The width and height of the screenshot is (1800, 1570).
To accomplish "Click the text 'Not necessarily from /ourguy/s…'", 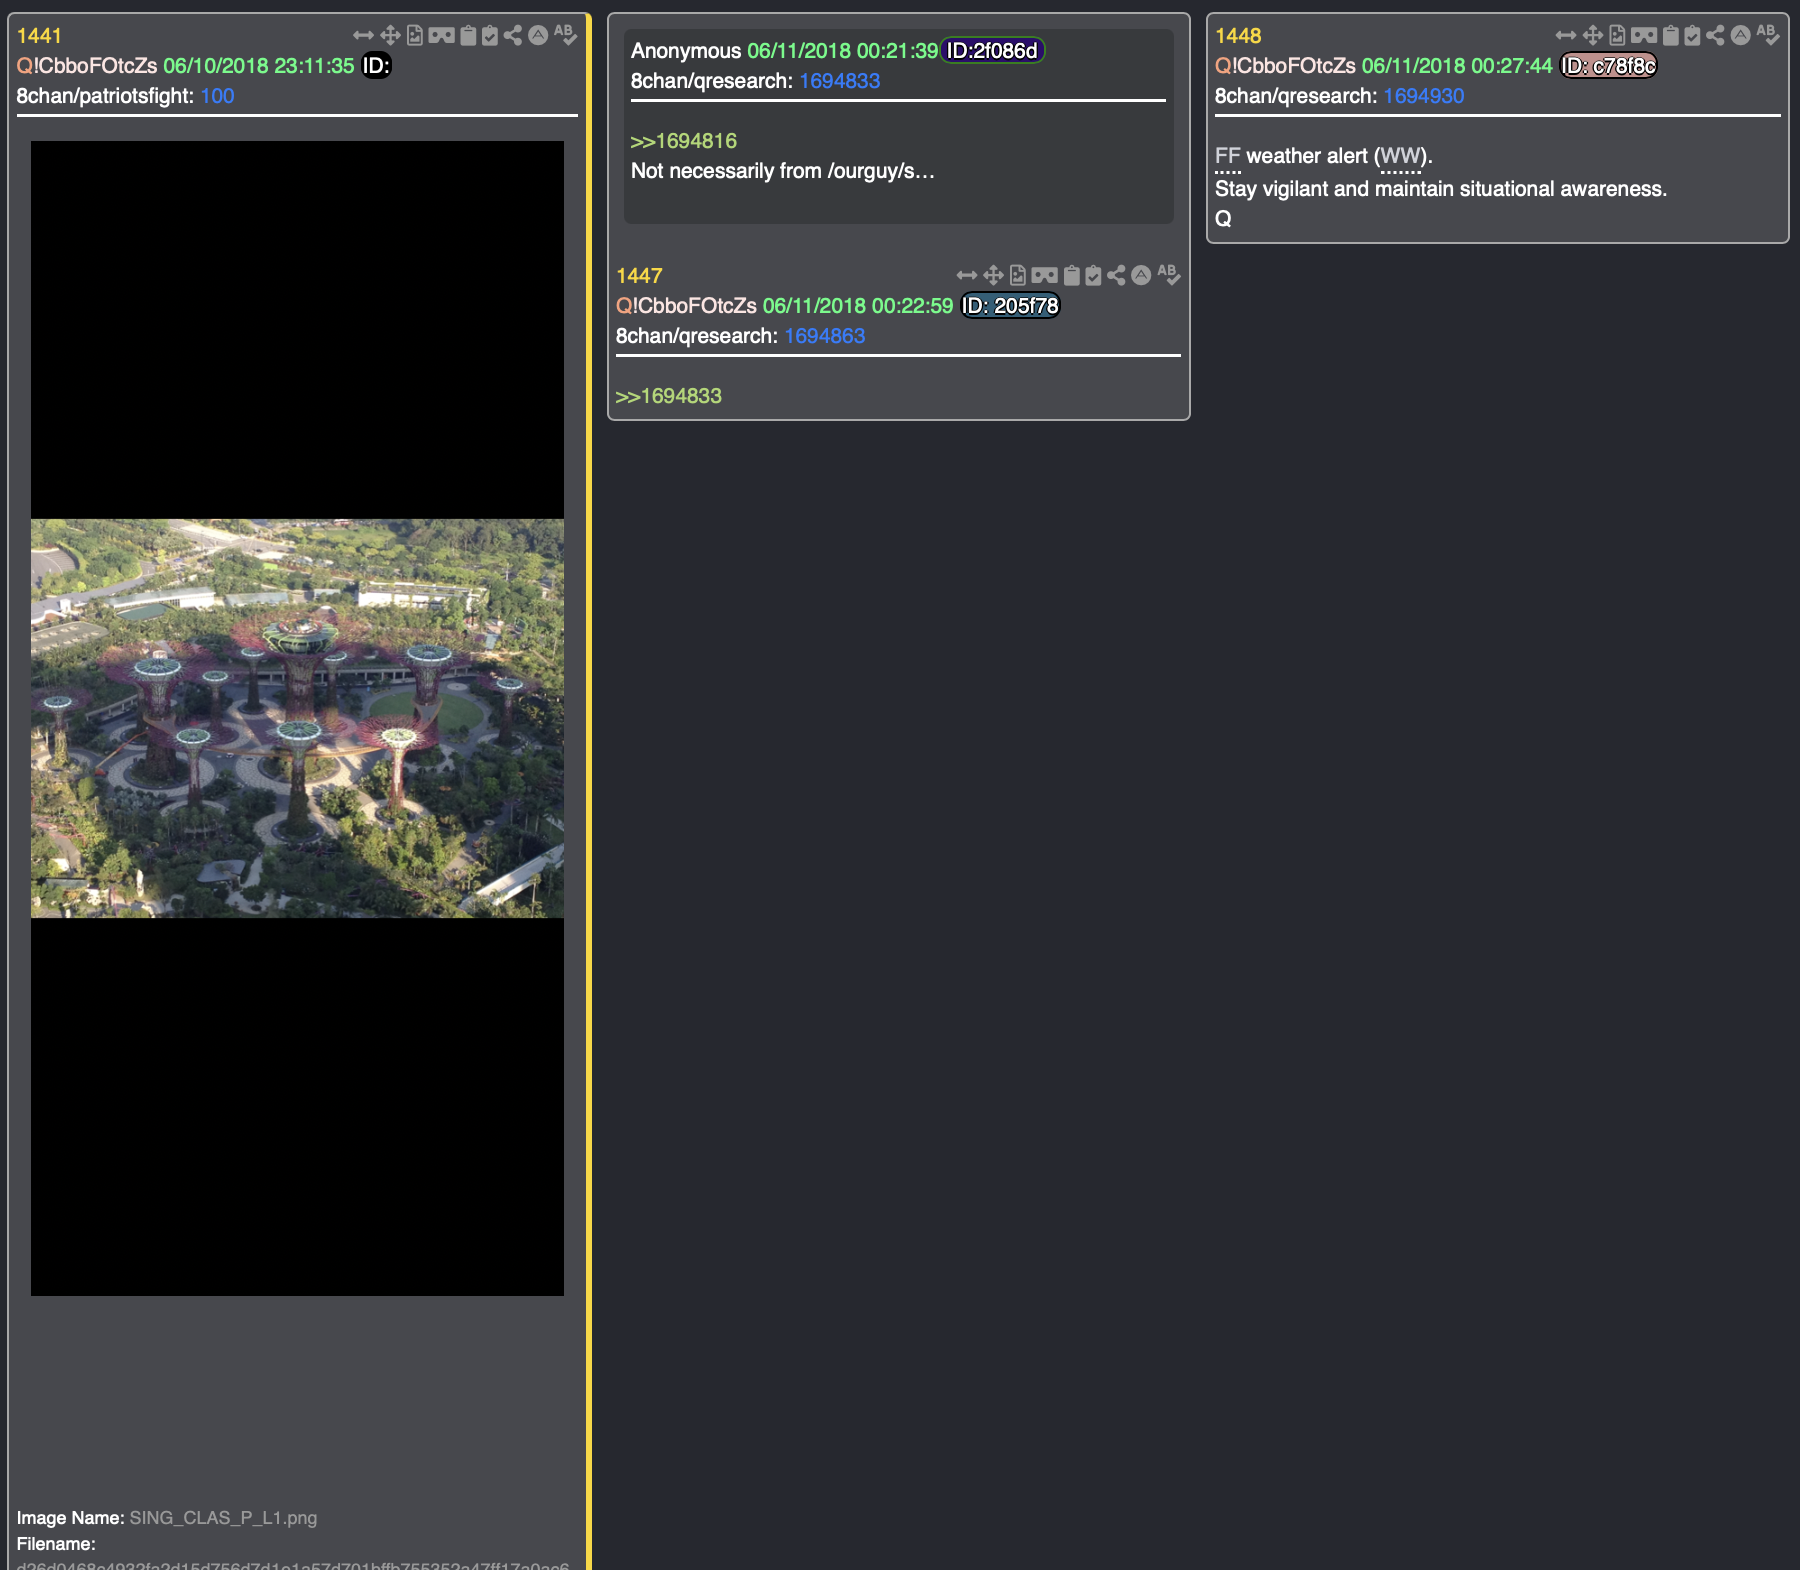I will pyautogui.click(x=783, y=171).
